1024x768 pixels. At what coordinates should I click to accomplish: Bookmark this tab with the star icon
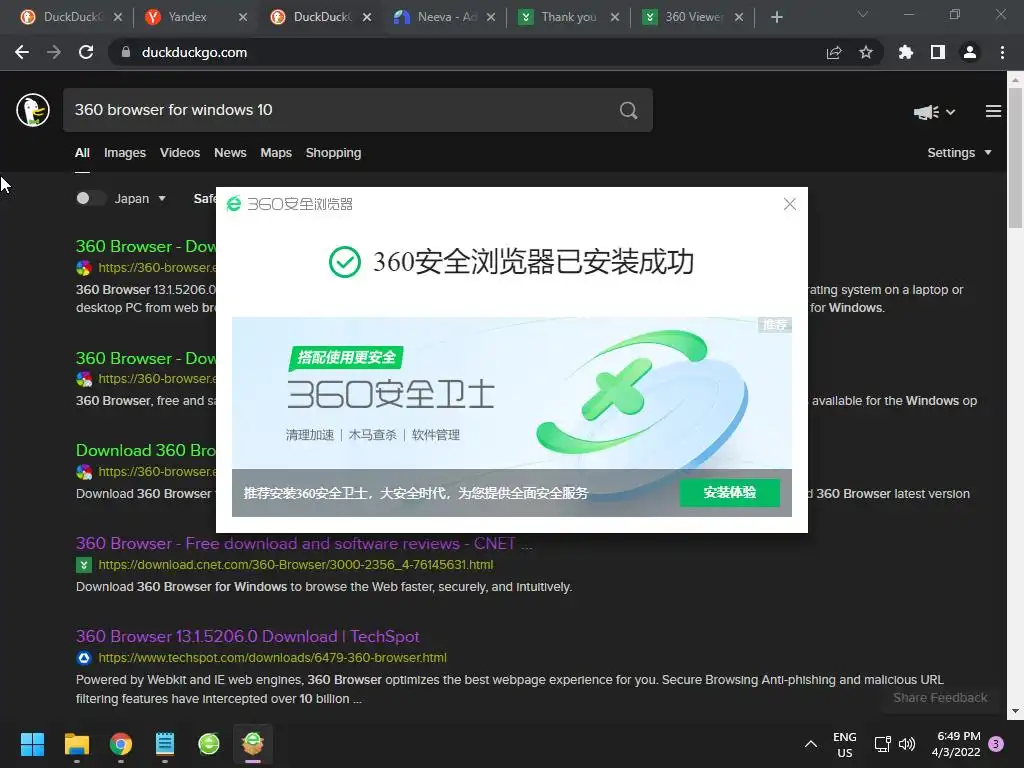click(x=866, y=52)
